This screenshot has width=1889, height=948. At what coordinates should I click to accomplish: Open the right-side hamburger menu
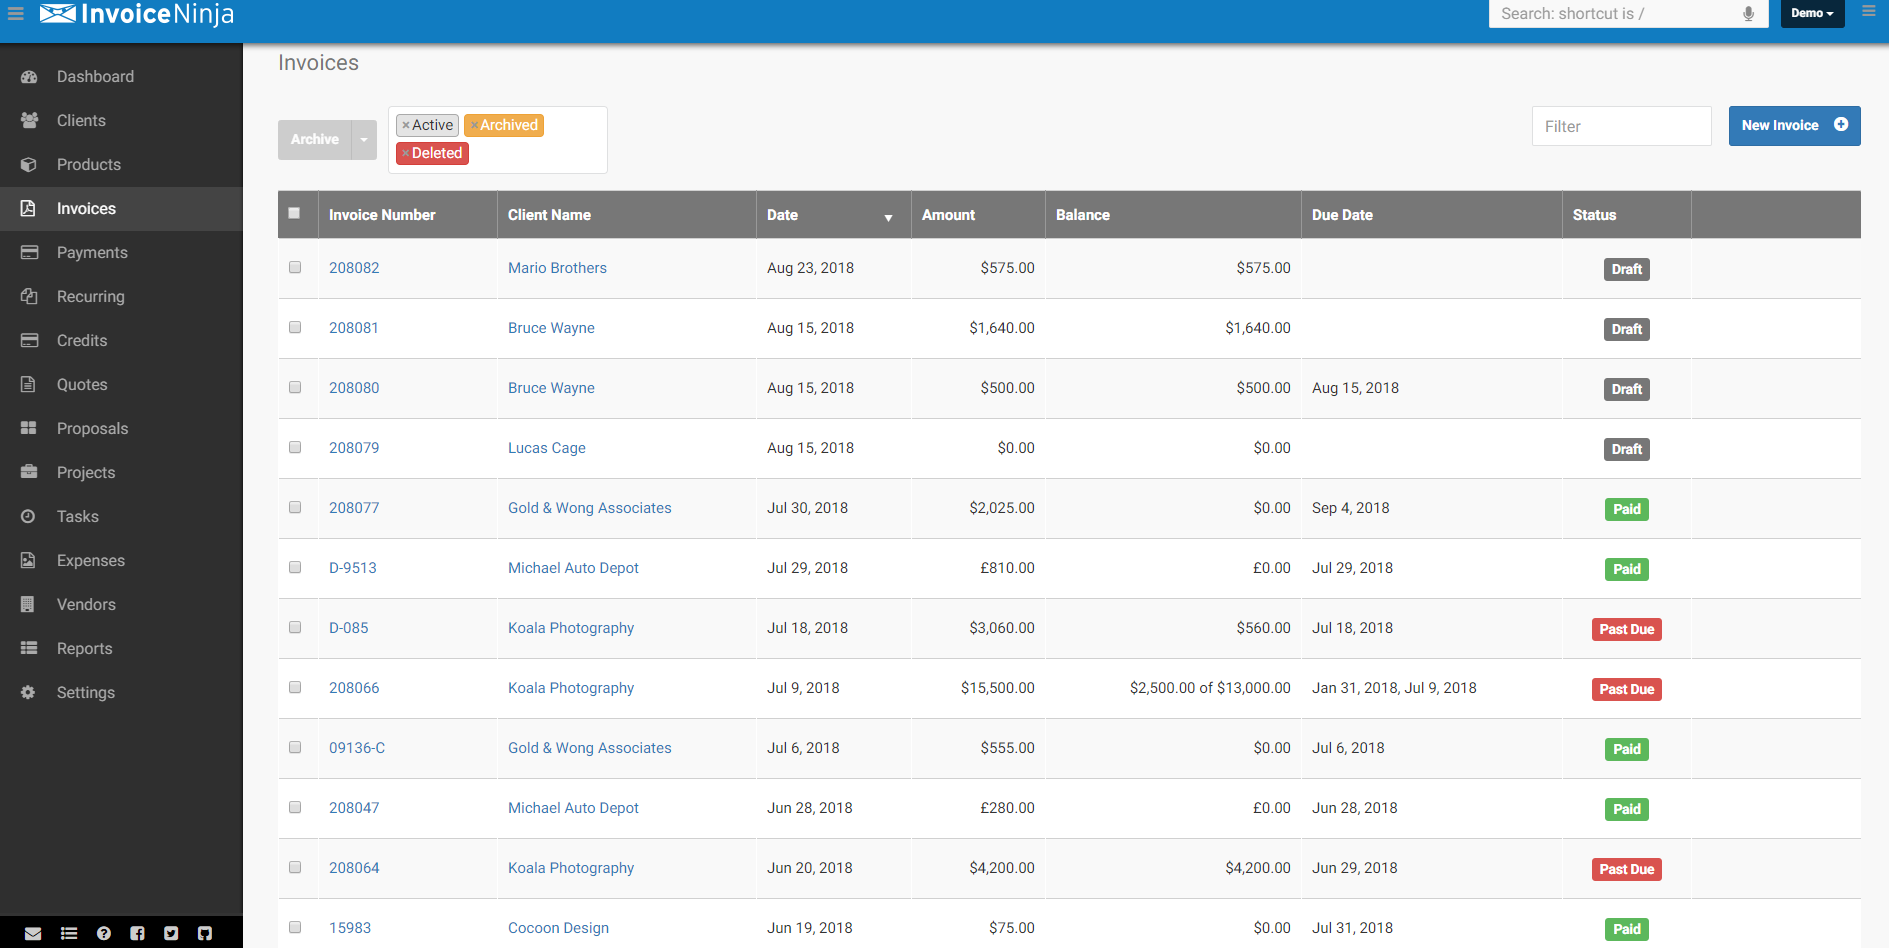click(1868, 12)
